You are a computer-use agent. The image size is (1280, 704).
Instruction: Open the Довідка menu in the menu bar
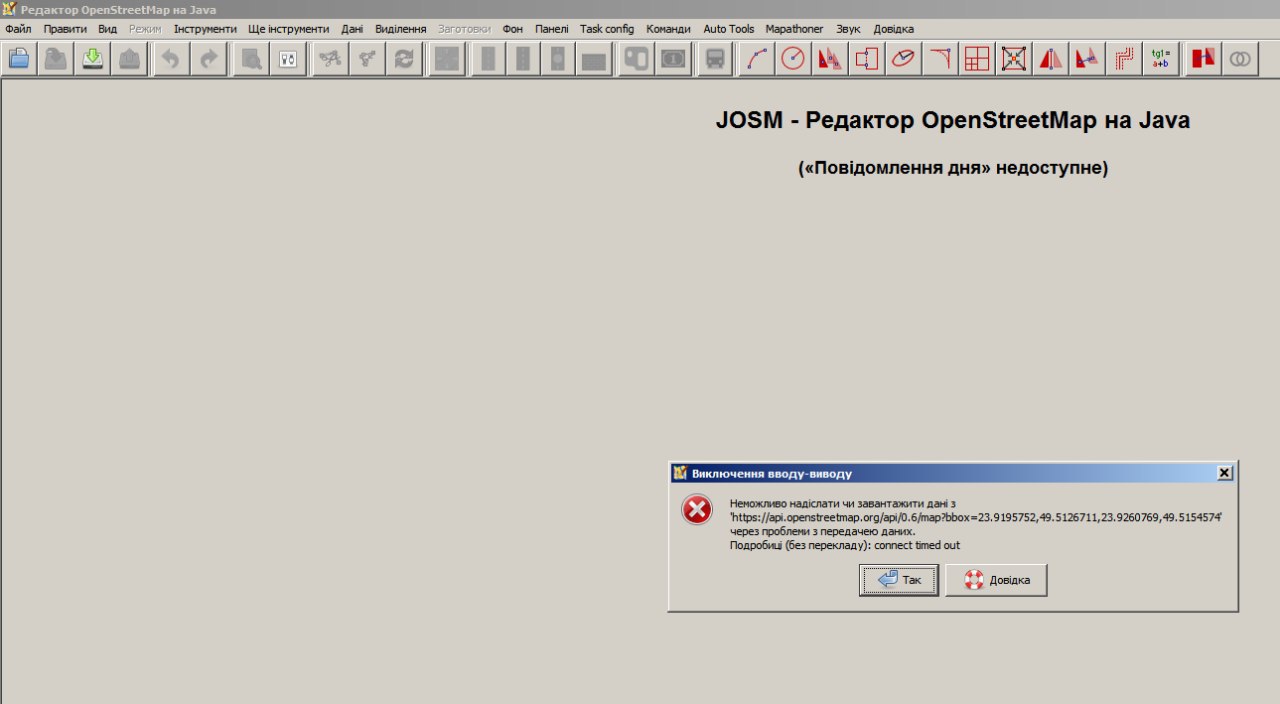click(893, 29)
